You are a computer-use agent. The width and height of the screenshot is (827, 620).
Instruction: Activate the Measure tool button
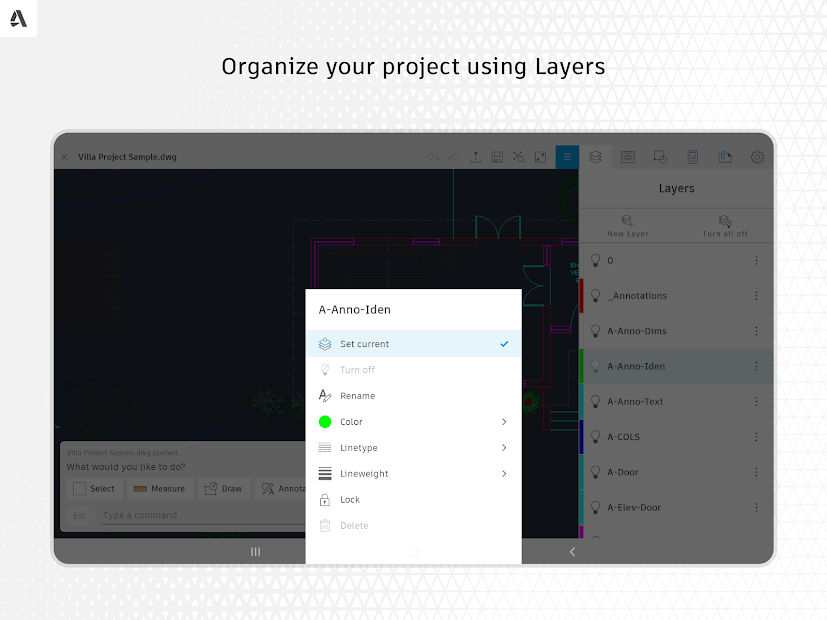pyautogui.click(x=159, y=488)
